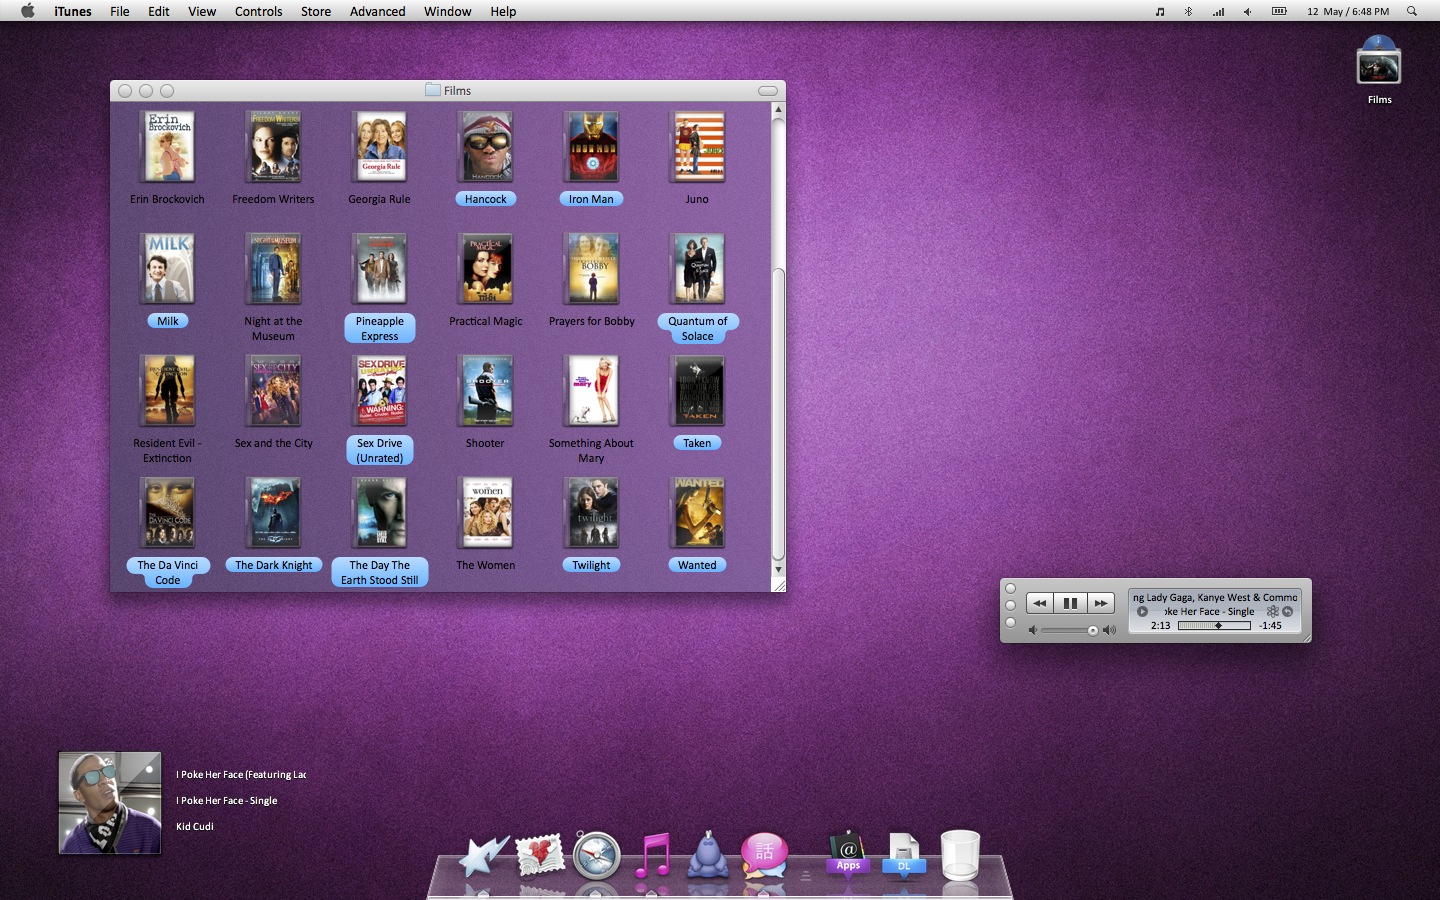Viewport: 1440px width, 900px height.
Task: Click the Twilight film cover
Action: (592, 513)
